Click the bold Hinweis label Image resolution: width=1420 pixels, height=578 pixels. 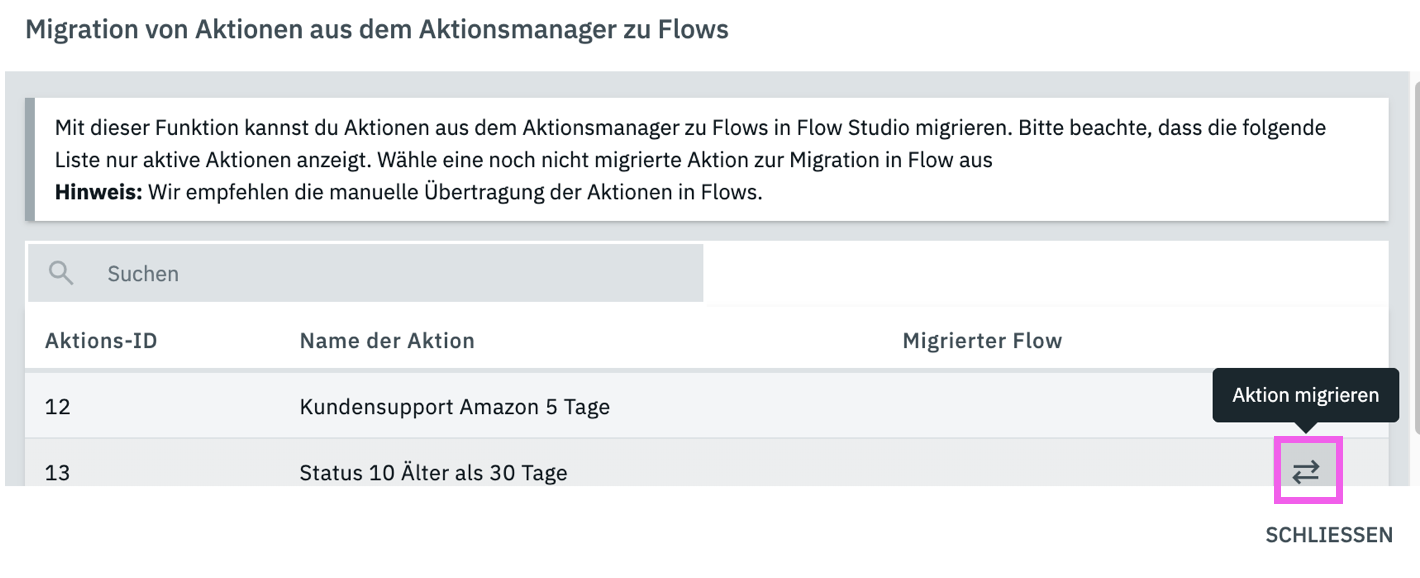99,192
